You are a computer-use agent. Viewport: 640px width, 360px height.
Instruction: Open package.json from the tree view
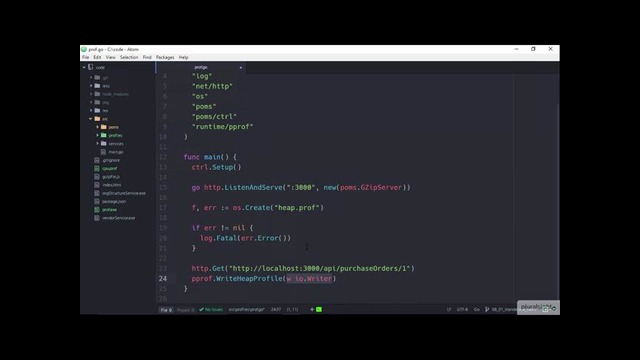coord(114,201)
